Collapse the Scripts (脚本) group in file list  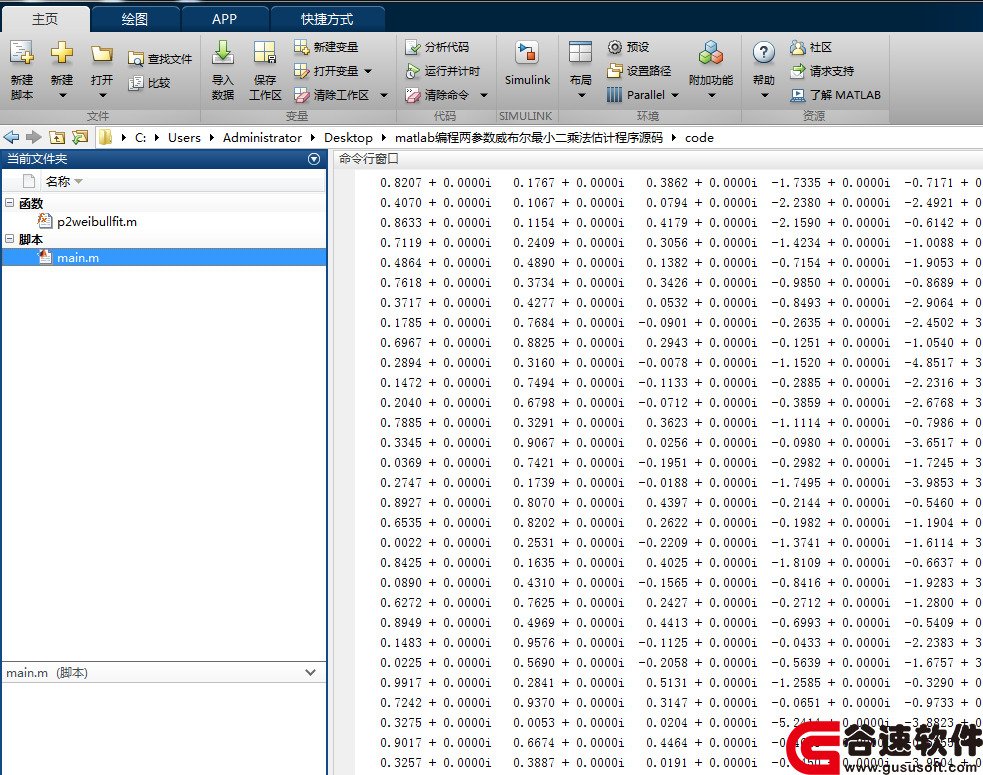coord(9,238)
